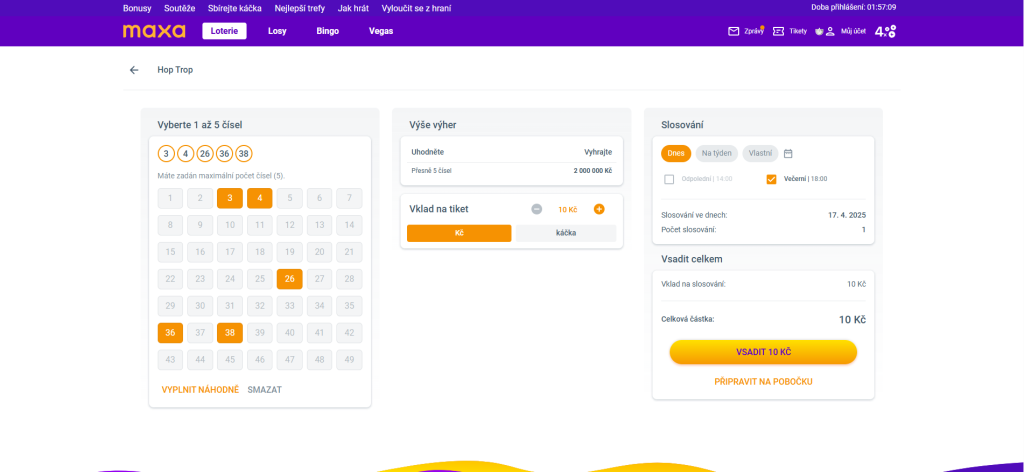1024x472 pixels.
Task: Click the Můj účet label
Action: coord(853,31)
